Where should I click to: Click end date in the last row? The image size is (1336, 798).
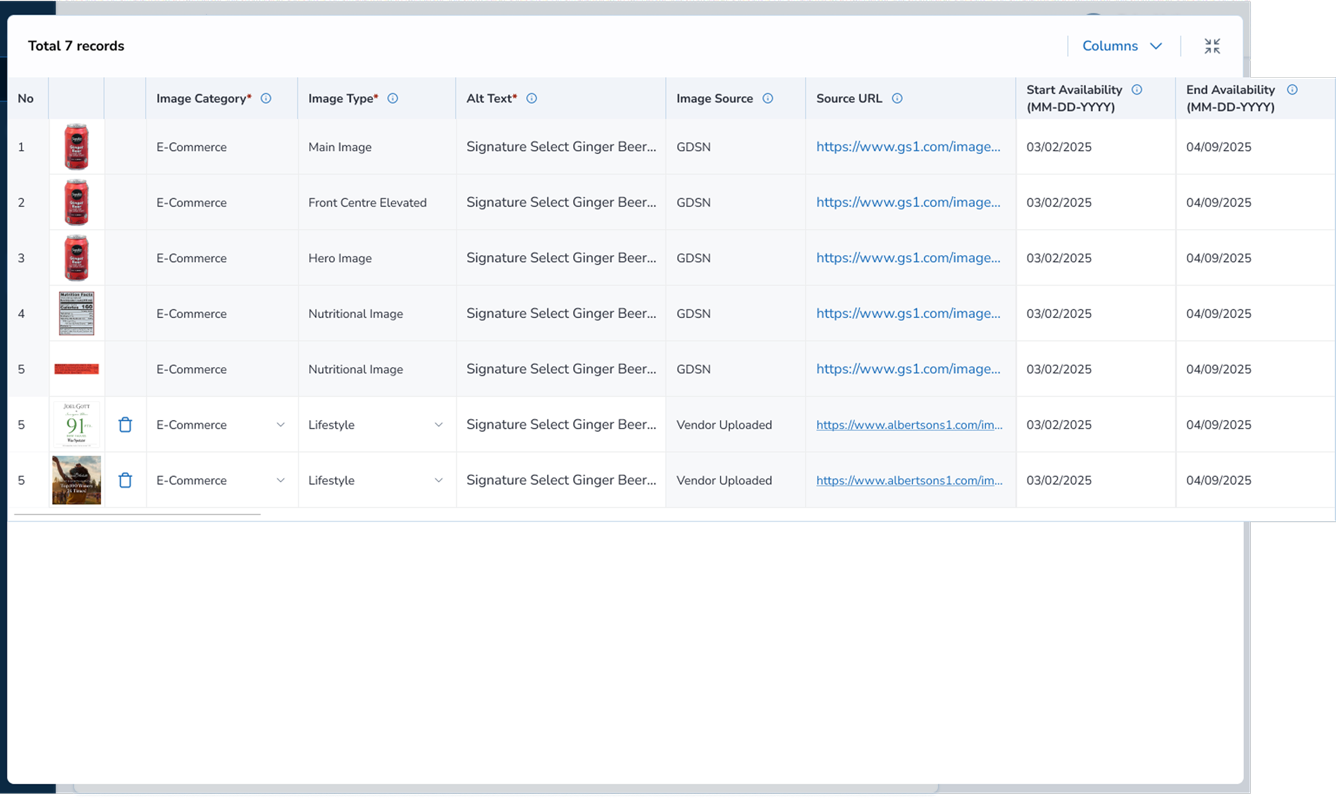click(1219, 480)
